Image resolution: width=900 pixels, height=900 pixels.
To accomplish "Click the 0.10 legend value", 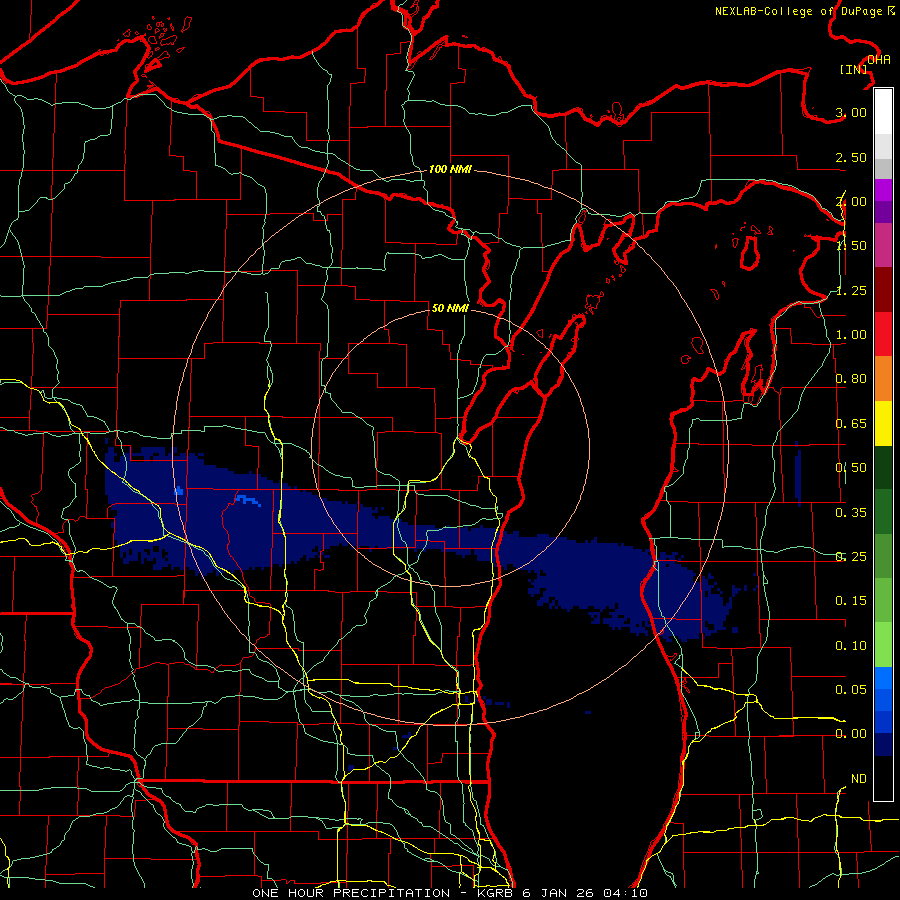I will coord(851,646).
